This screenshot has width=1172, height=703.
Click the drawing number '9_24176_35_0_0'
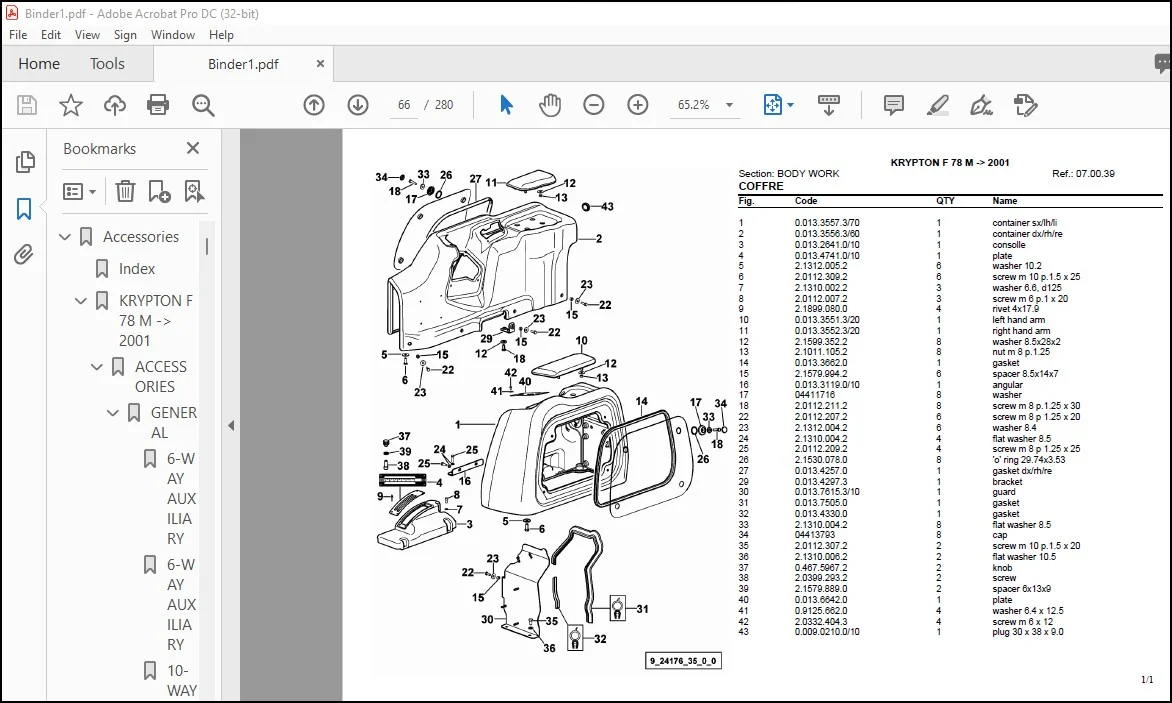683,661
